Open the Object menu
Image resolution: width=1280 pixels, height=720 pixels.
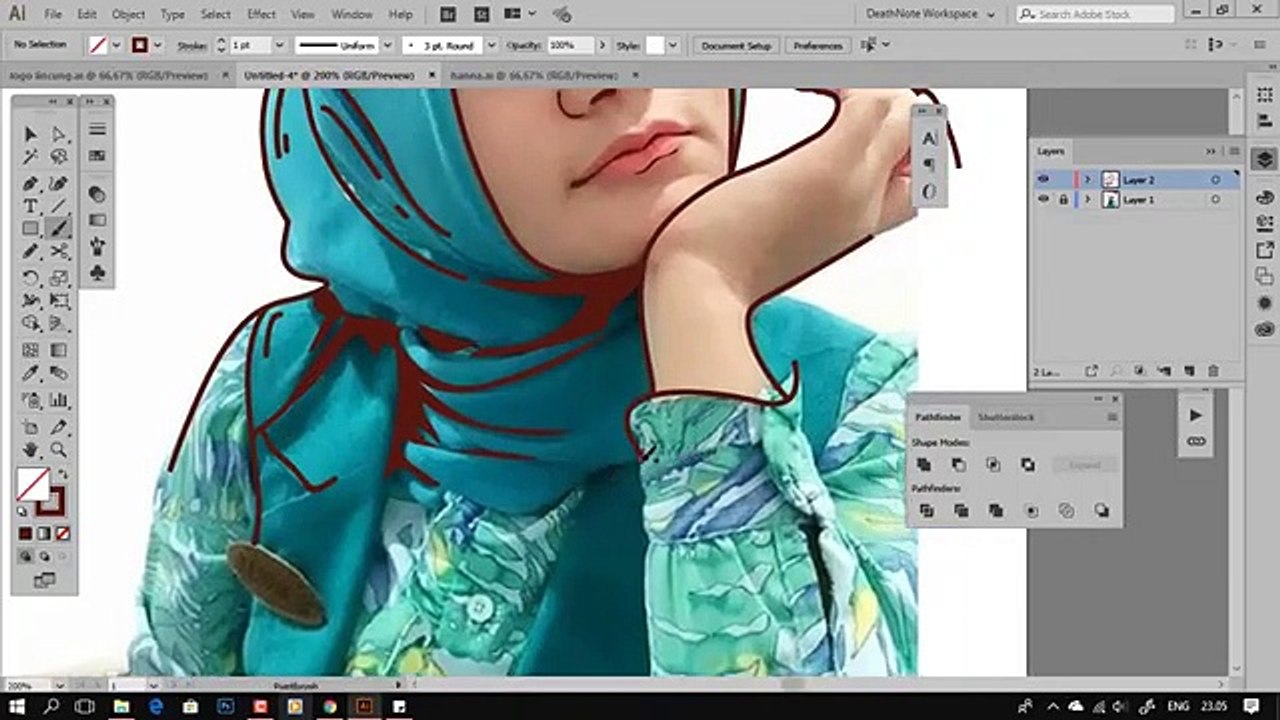click(x=128, y=15)
